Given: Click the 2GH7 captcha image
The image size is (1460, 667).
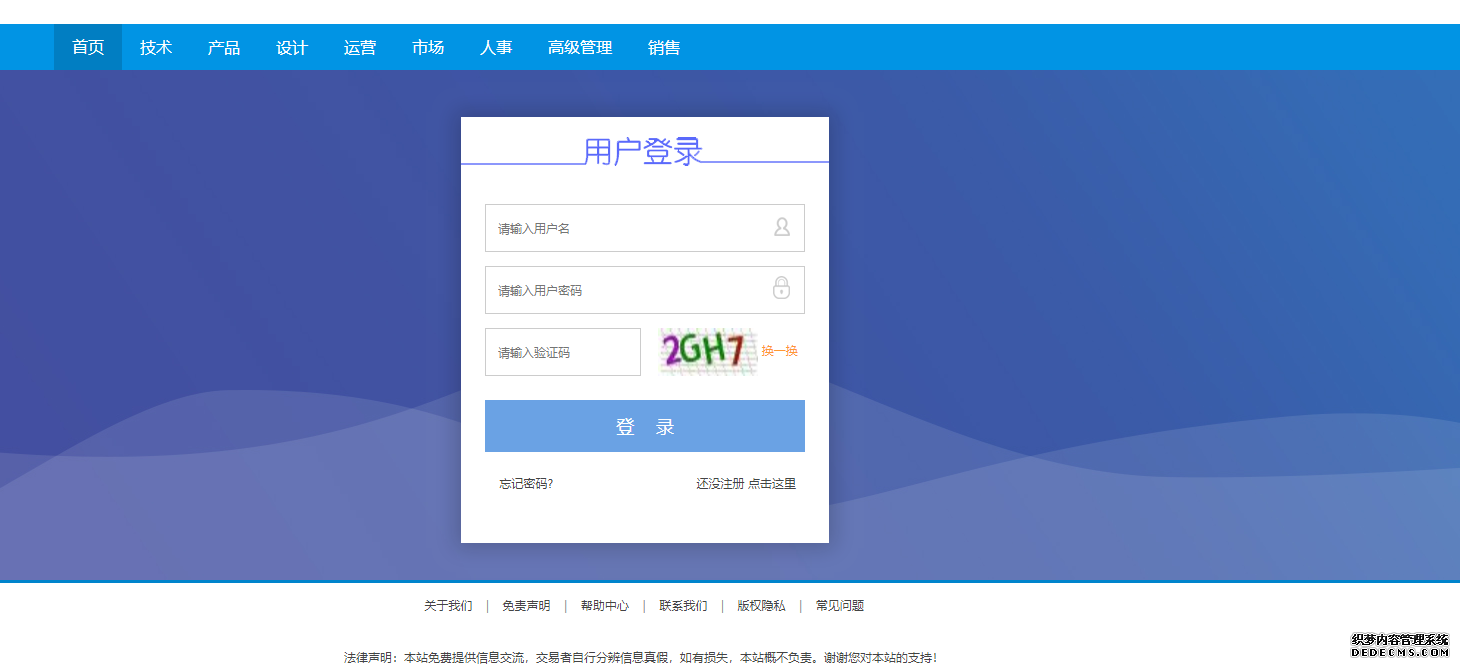Looking at the screenshot, I should coord(706,351).
